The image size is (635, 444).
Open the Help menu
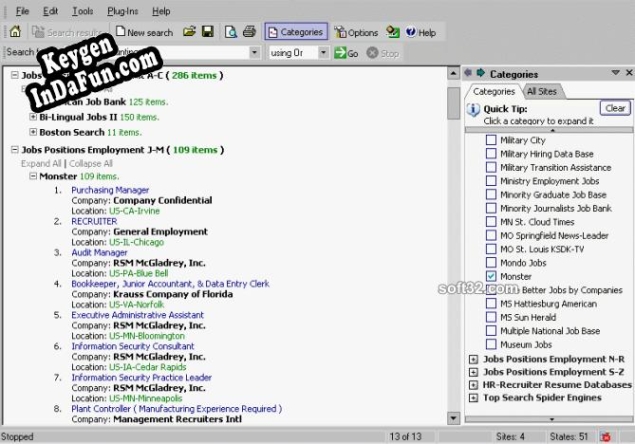coord(161,11)
